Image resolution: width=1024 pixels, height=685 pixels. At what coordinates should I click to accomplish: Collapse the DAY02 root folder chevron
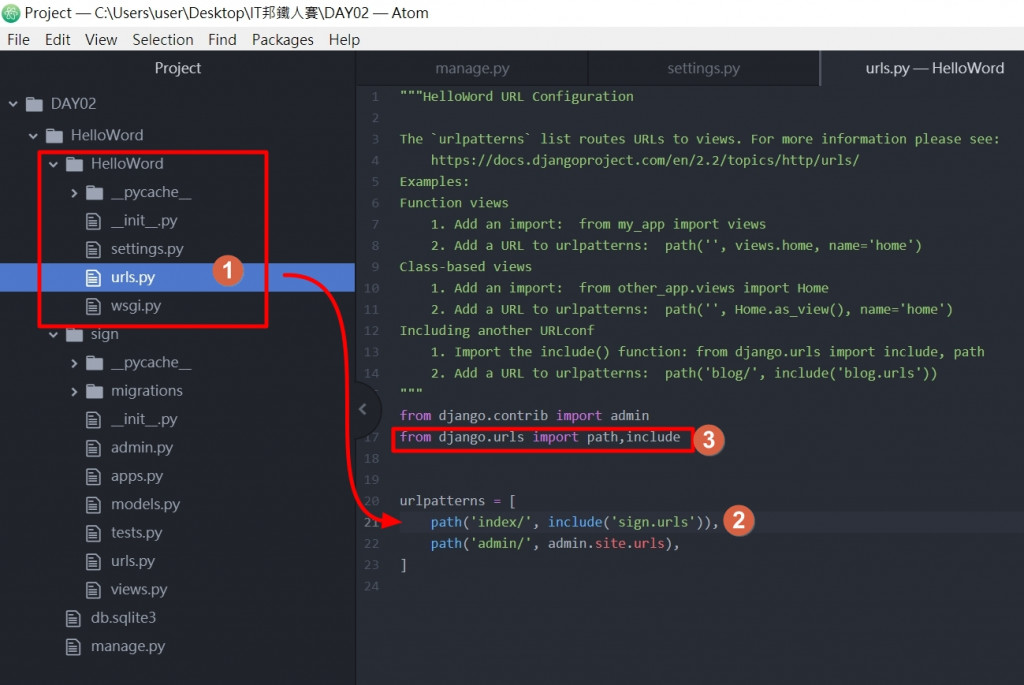13,104
